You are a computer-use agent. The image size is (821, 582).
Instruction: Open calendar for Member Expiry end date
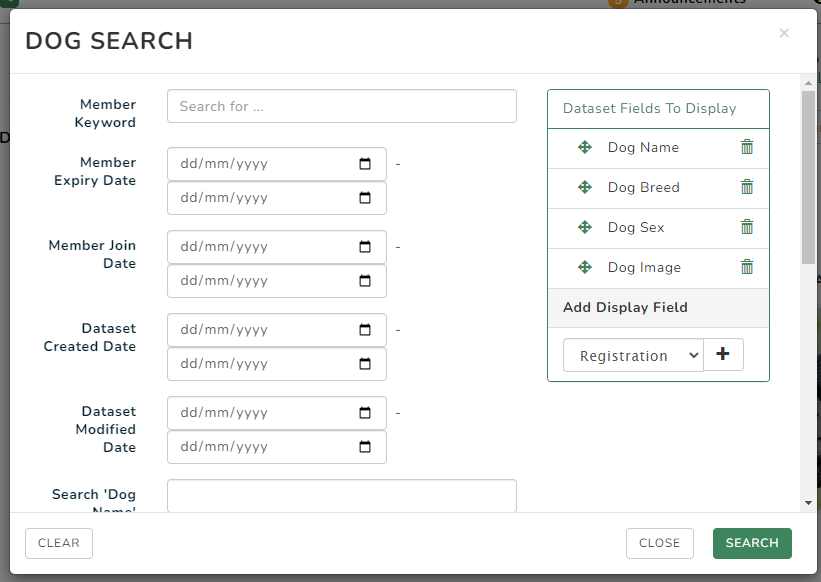pos(365,198)
